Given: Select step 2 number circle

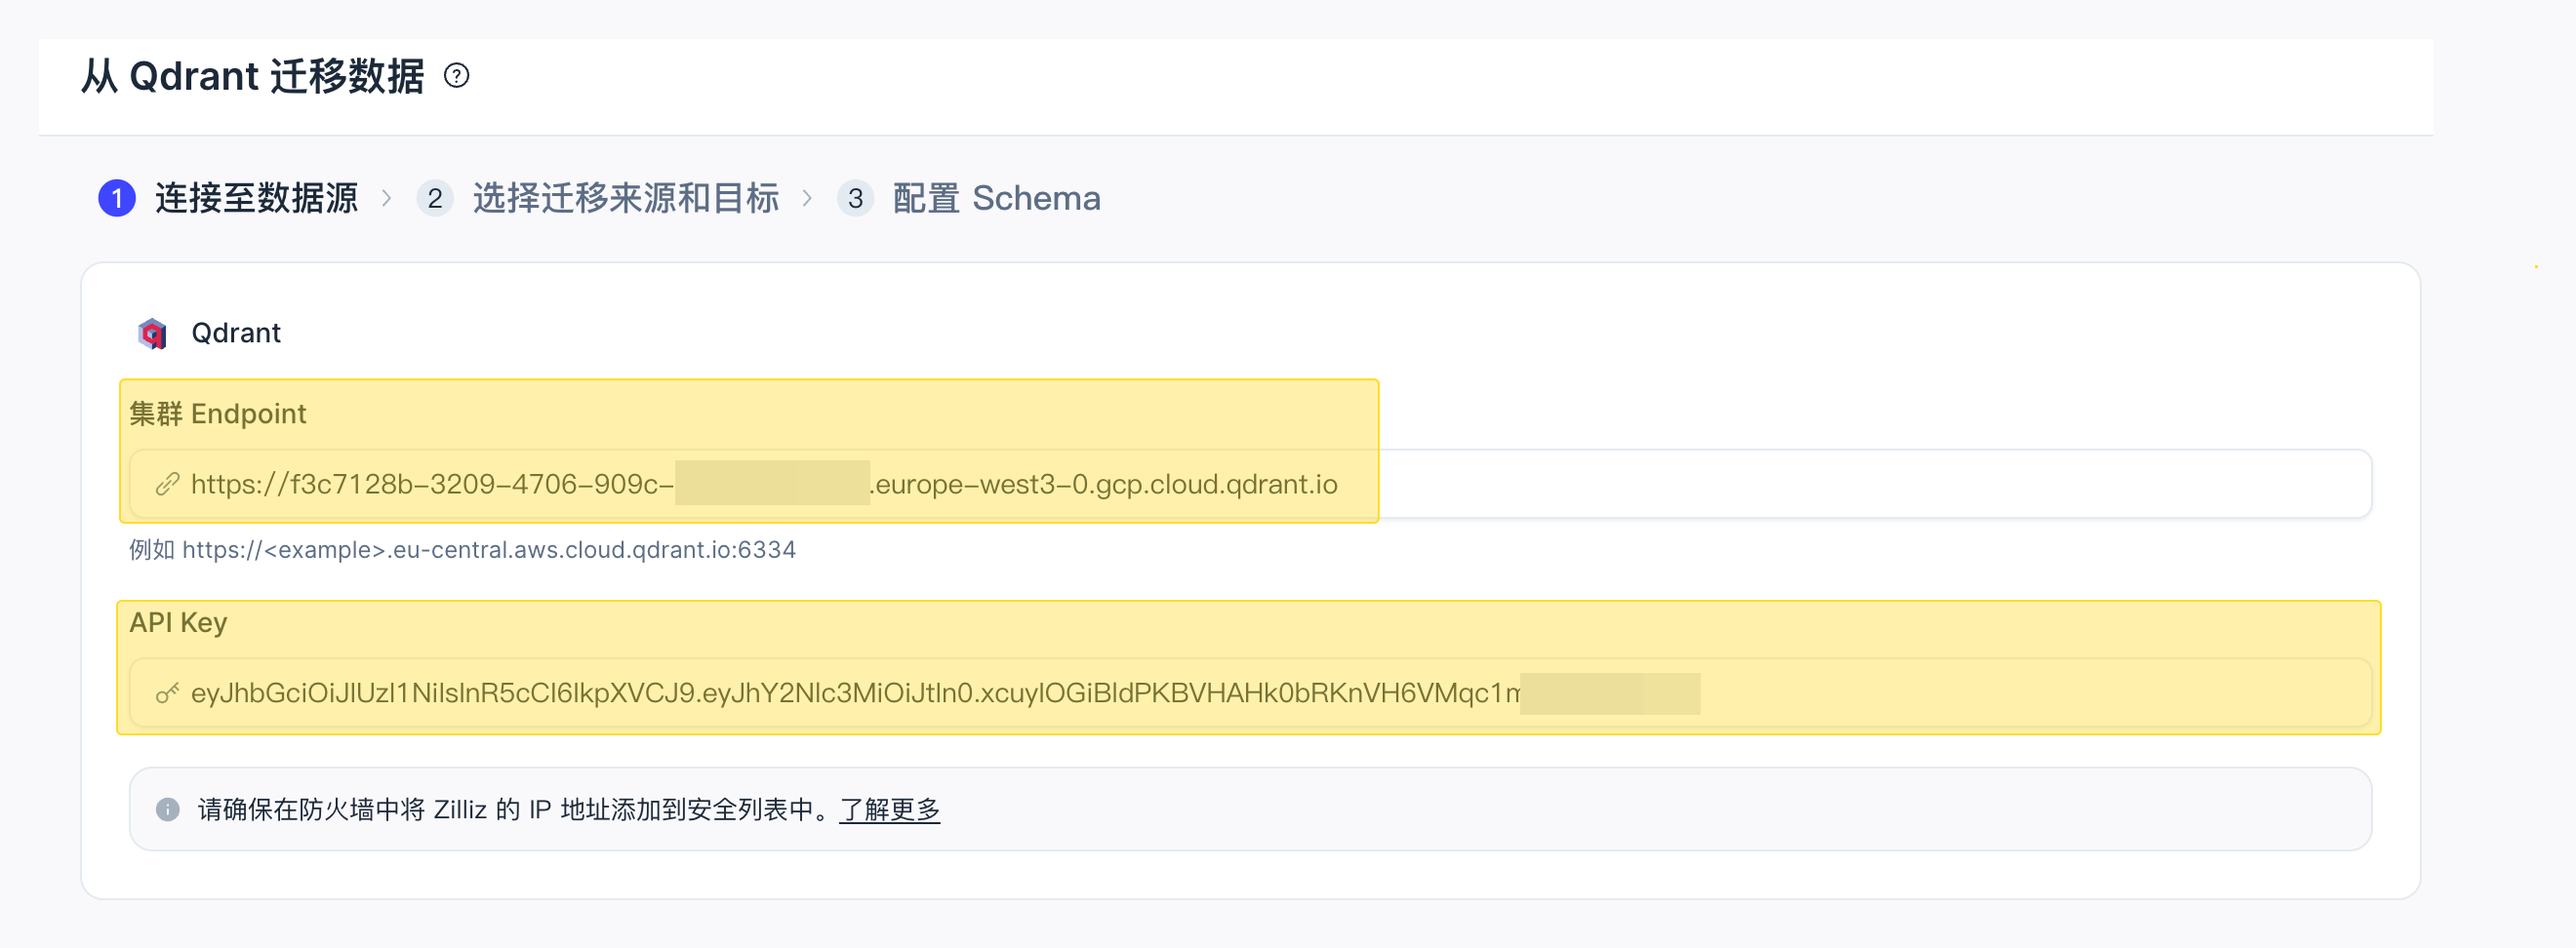Looking at the screenshot, I should pyautogui.click(x=434, y=198).
